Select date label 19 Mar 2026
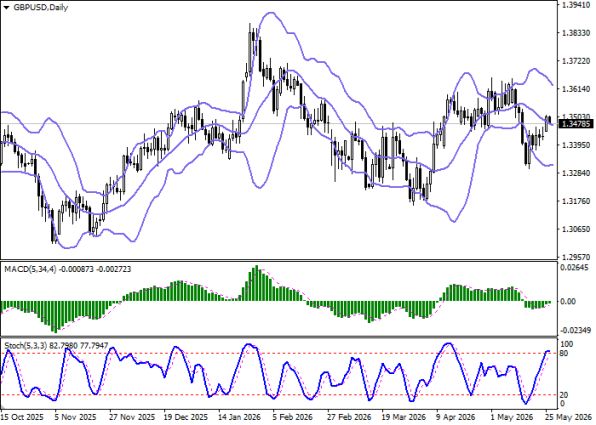This screenshot has width=596, height=425. click(x=403, y=417)
